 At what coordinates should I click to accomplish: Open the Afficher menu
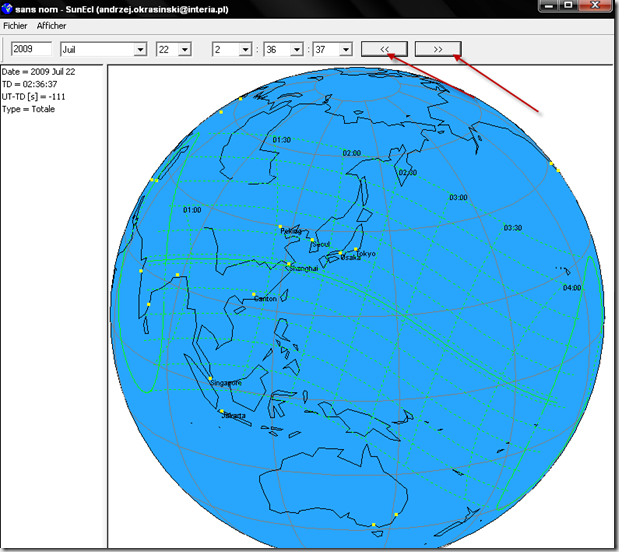pyautogui.click(x=51, y=26)
